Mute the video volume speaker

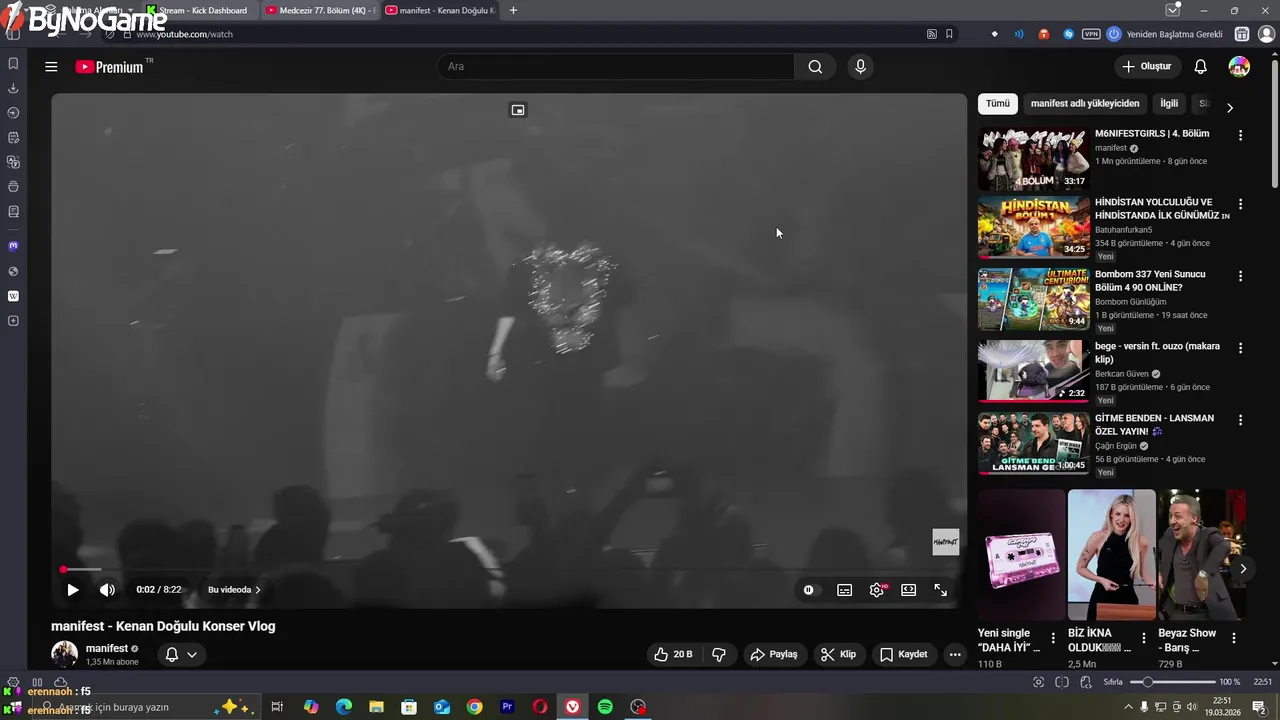click(107, 590)
